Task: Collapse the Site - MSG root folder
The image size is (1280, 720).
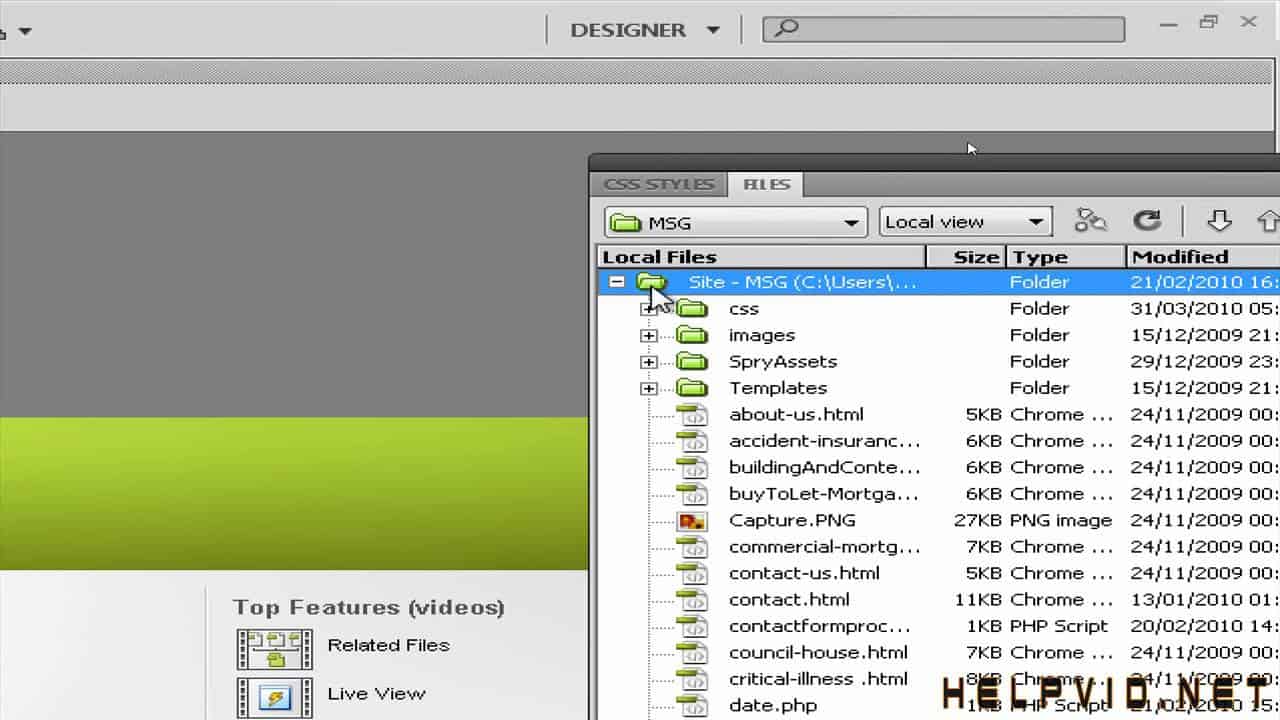Action: (x=617, y=283)
